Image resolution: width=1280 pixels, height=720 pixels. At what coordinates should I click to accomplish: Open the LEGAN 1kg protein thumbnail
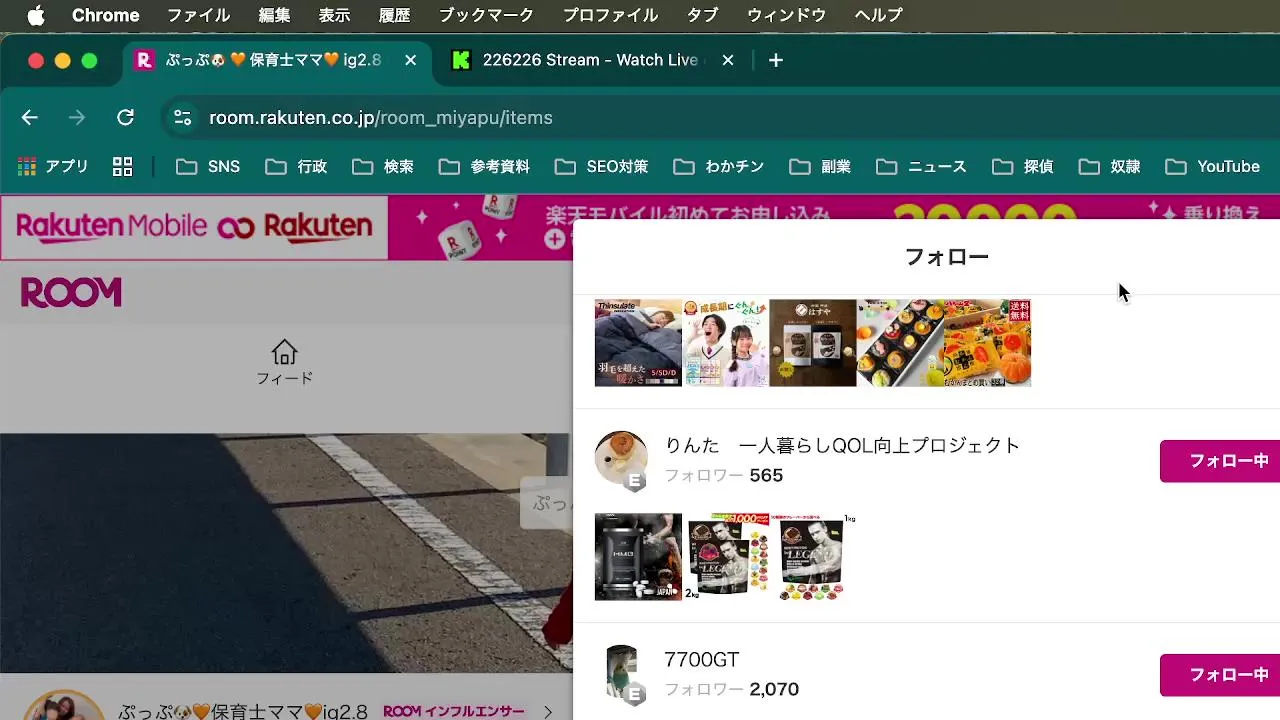[x=813, y=557]
